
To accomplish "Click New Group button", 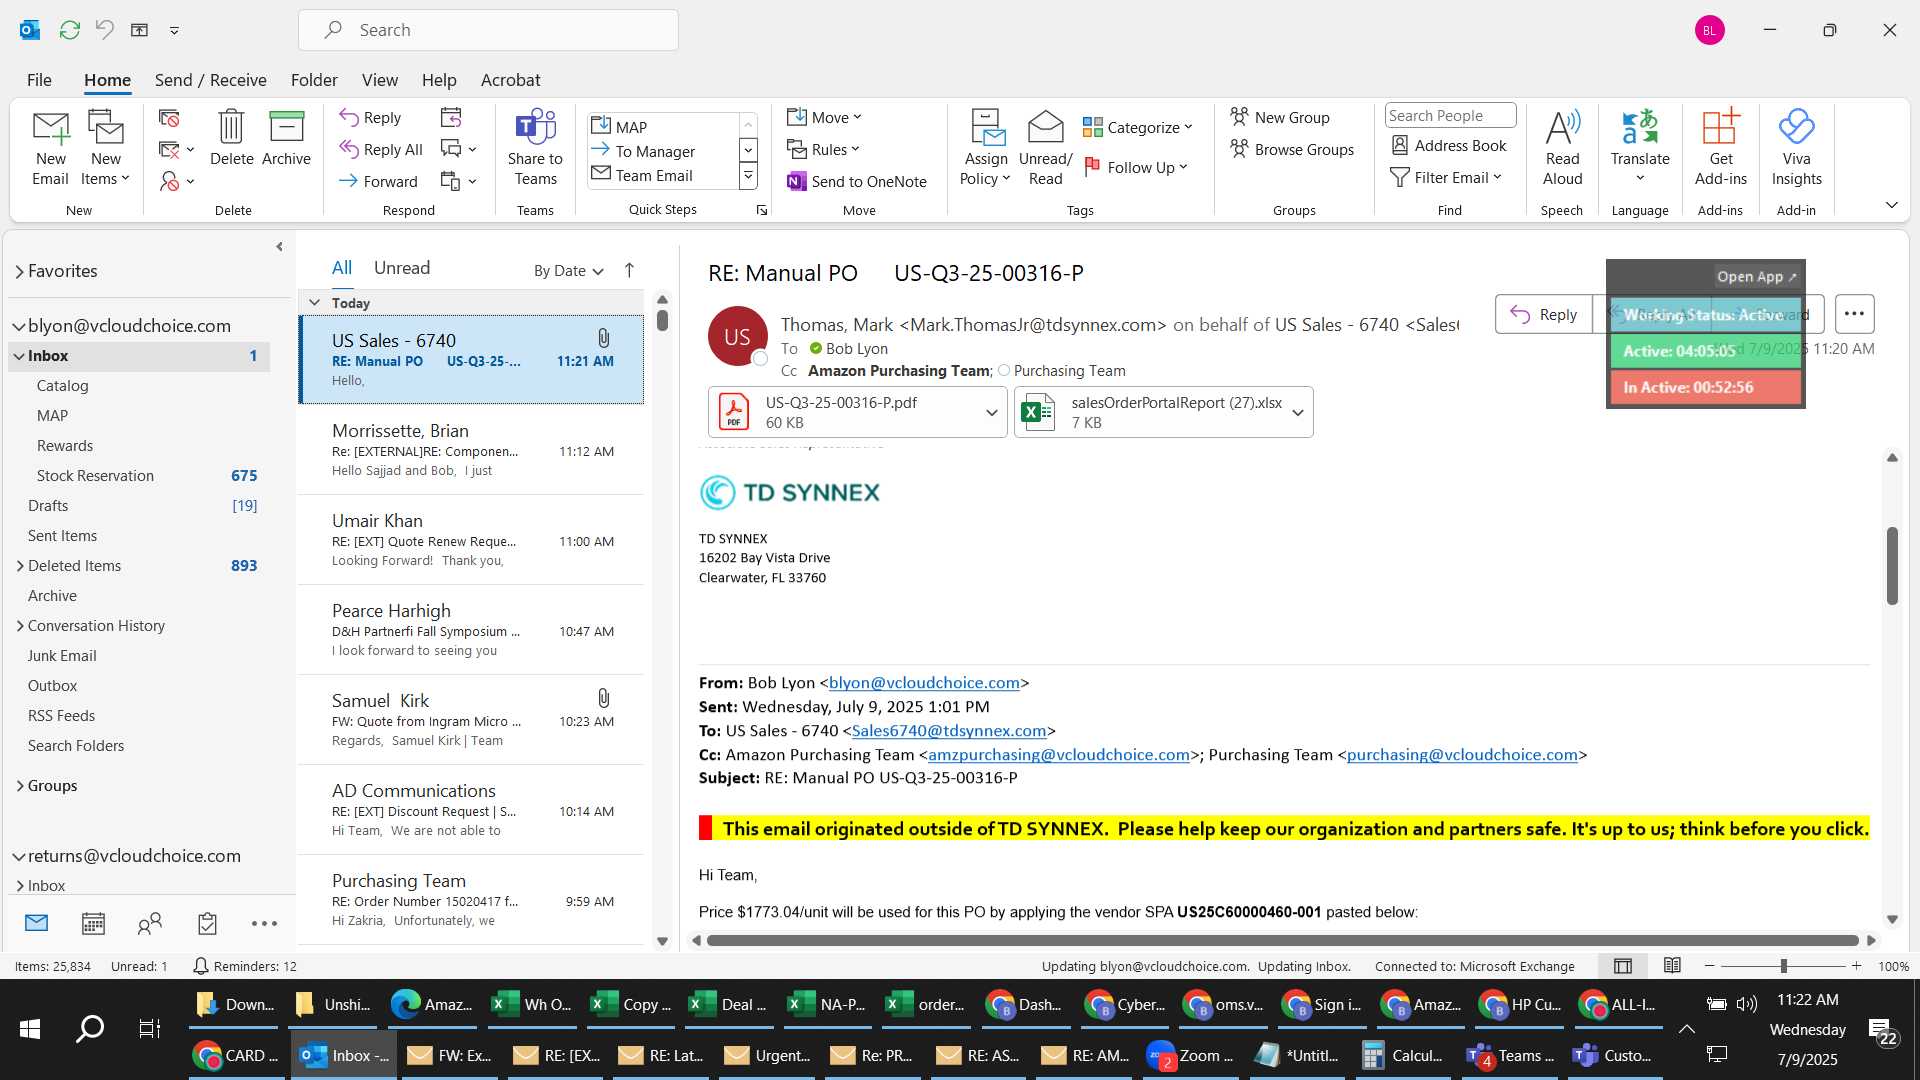I will click(1280, 117).
